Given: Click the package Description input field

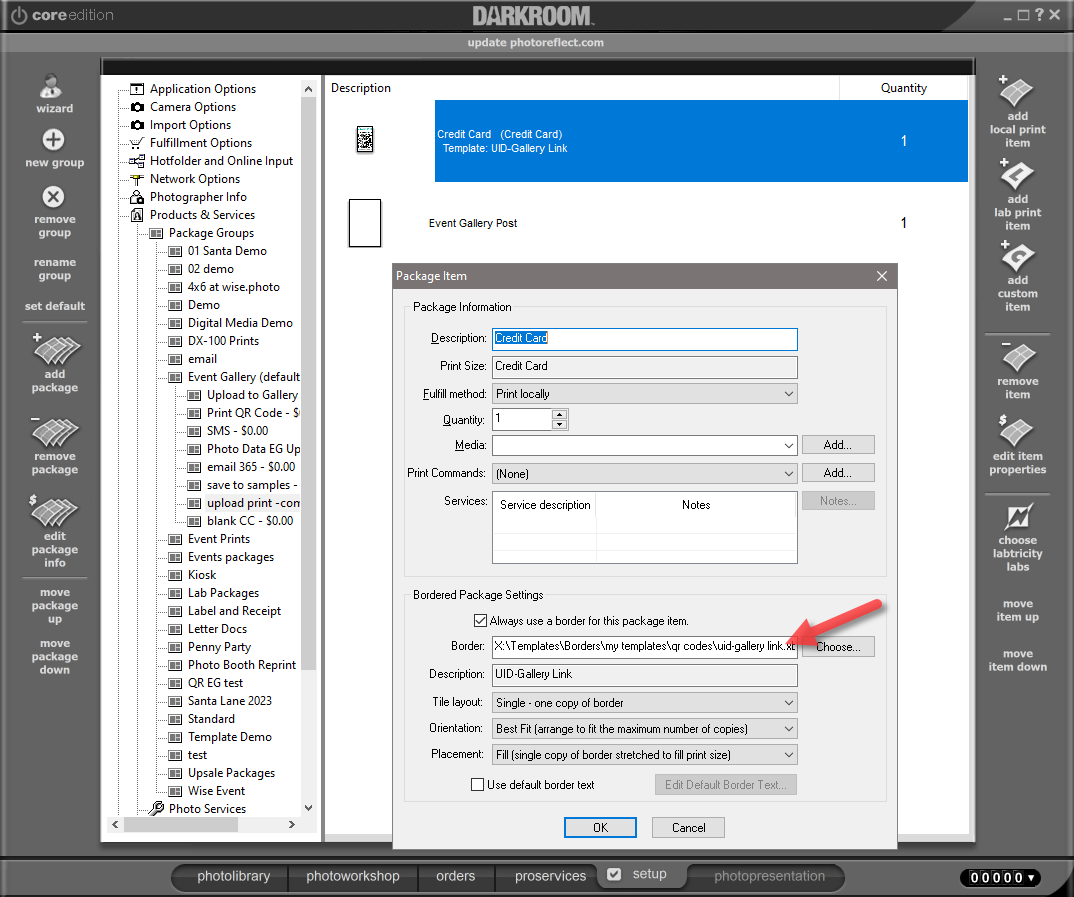Looking at the screenshot, I should pos(645,339).
